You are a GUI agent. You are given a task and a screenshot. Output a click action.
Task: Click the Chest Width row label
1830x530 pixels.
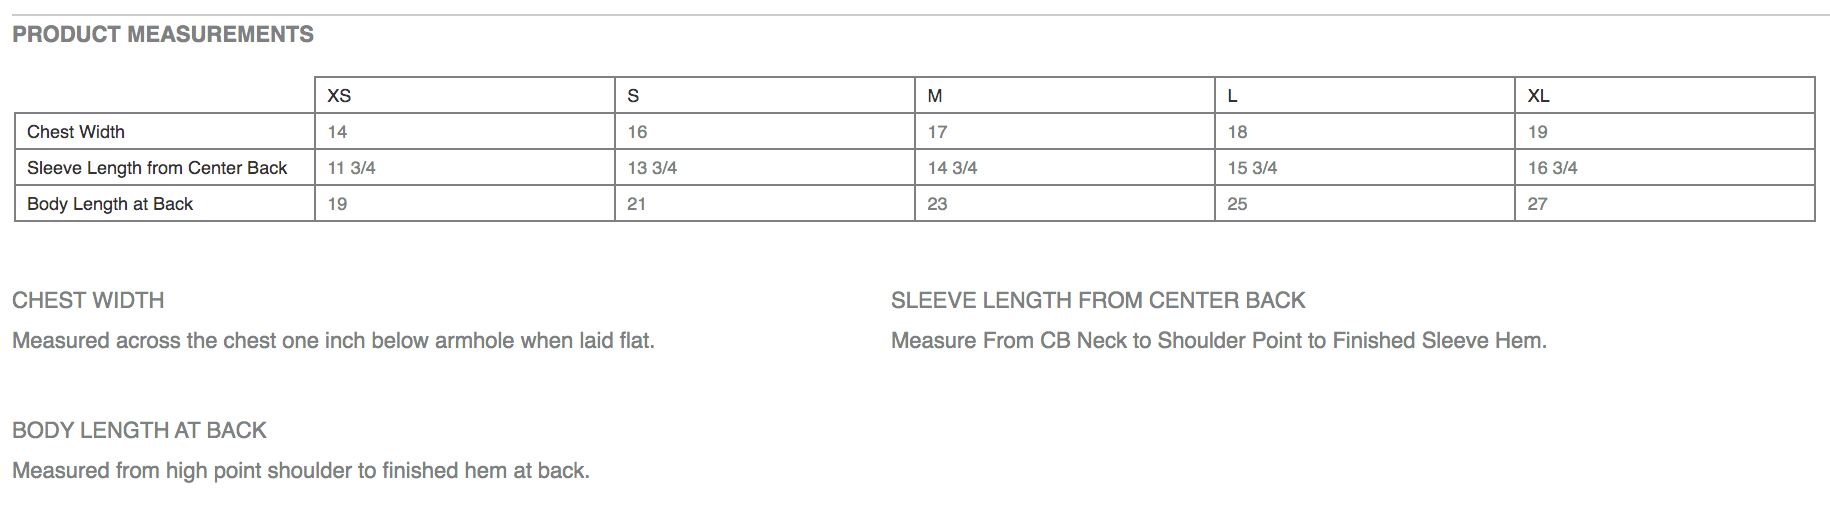tap(76, 132)
